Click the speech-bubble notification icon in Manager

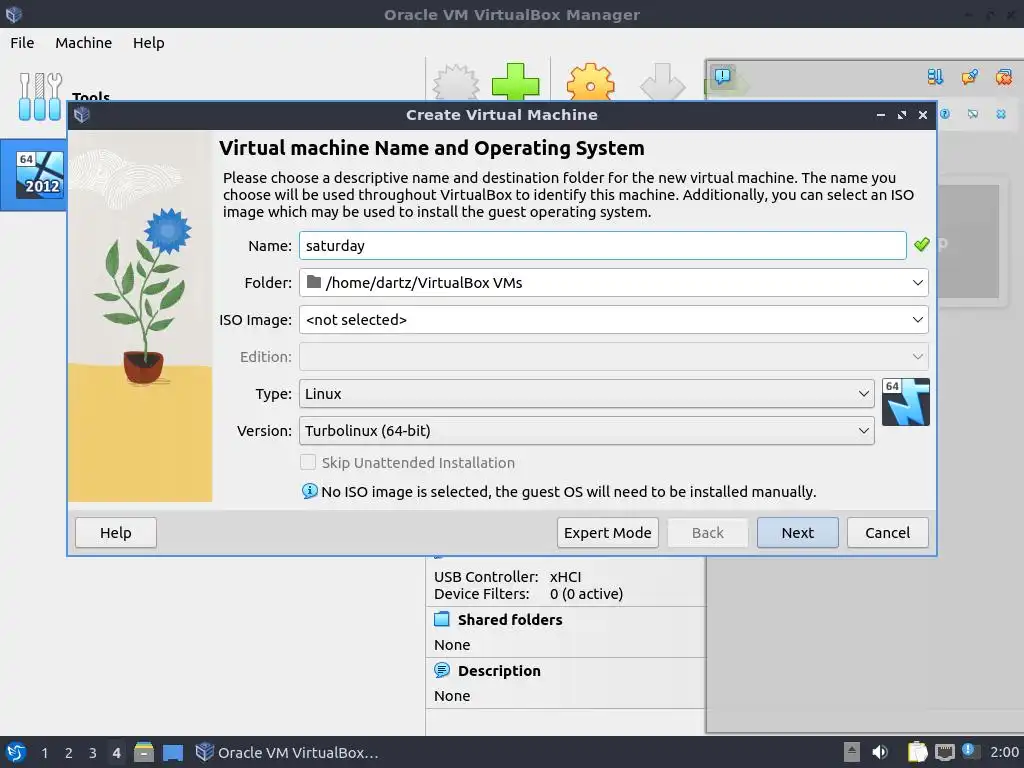coord(722,76)
